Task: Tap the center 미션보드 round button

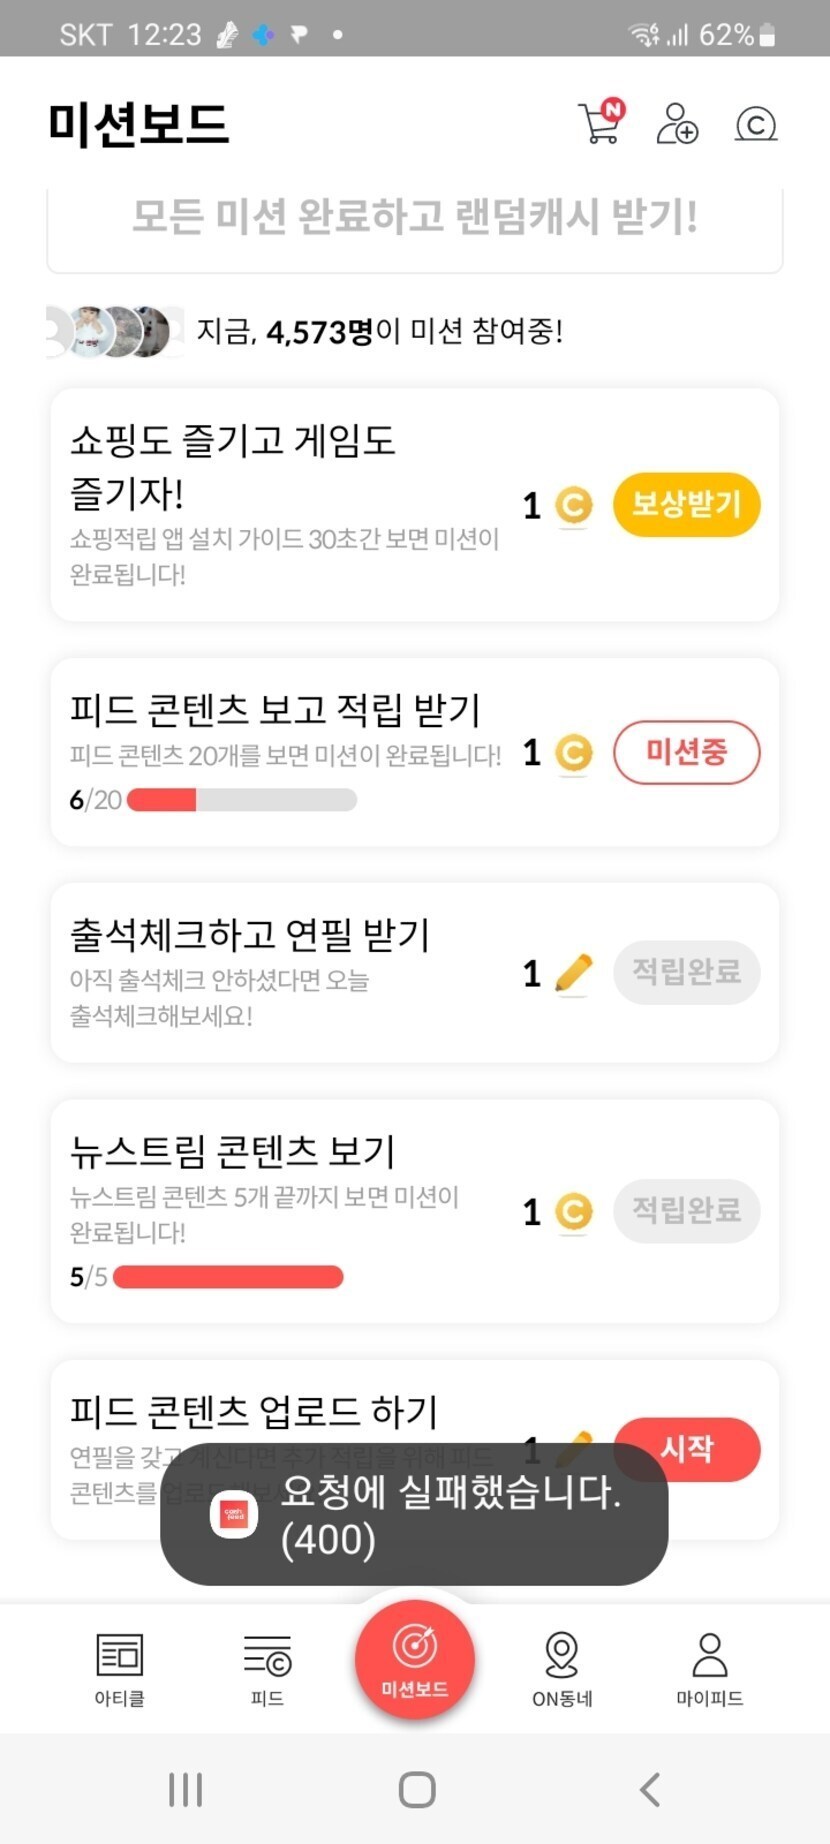Action: tap(415, 1658)
